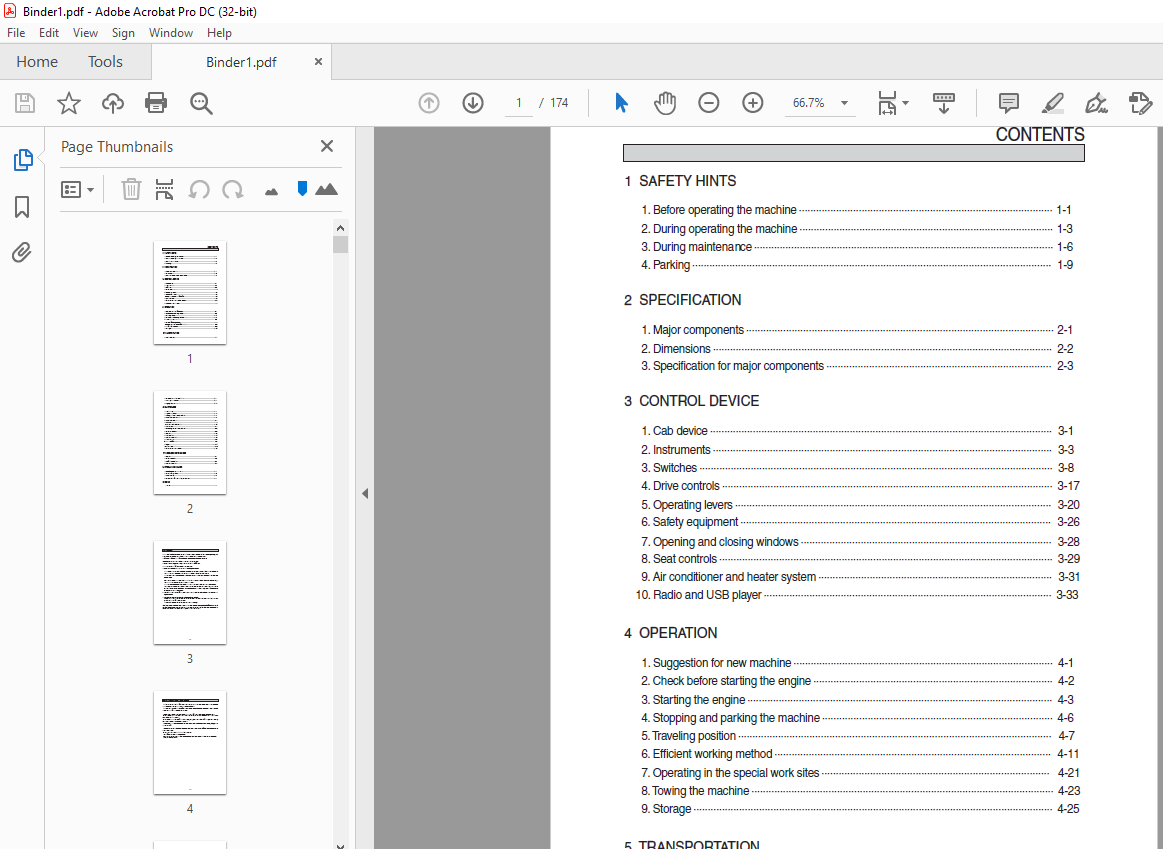
Task: Open the fit page width tool
Action: (887, 103)
